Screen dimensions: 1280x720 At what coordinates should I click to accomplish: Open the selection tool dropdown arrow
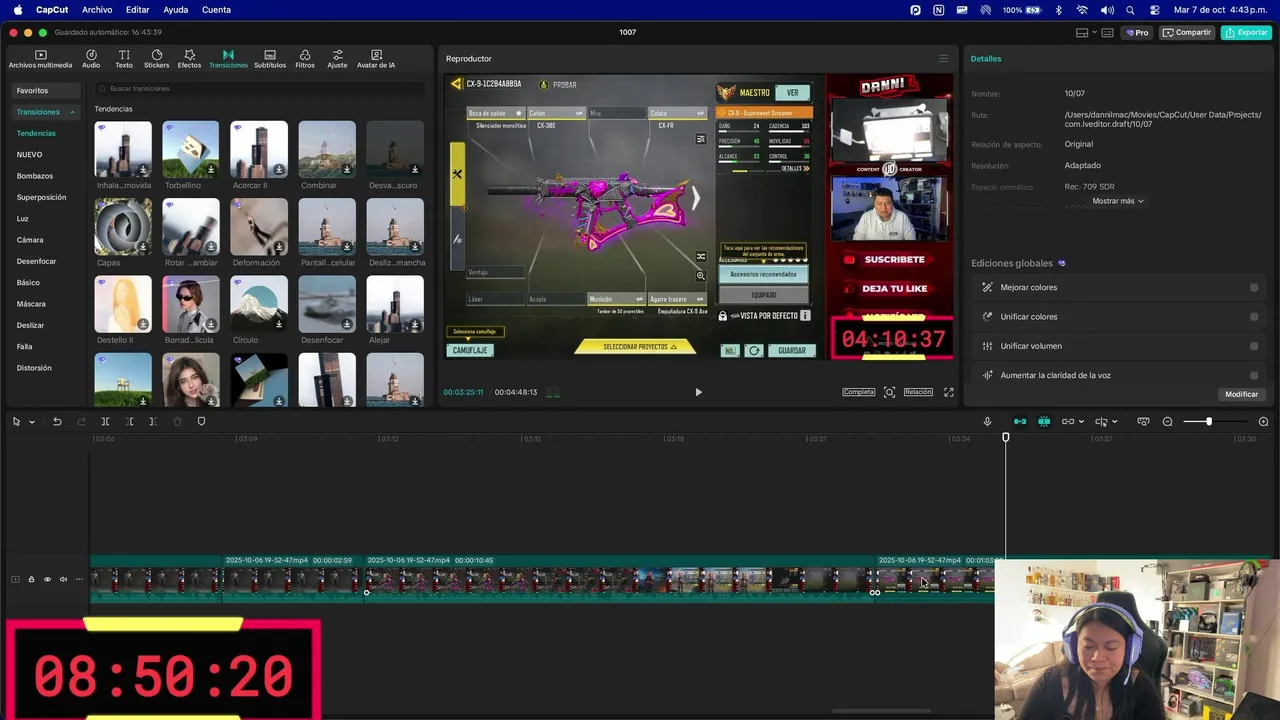[32, 422]
